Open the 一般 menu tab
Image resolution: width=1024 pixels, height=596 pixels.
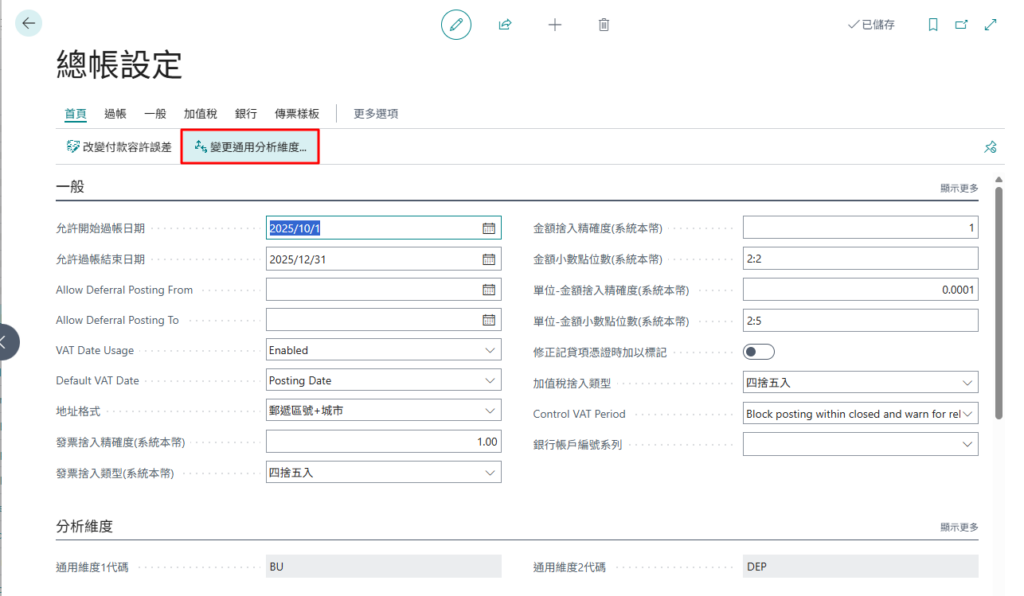coord(155,114)
